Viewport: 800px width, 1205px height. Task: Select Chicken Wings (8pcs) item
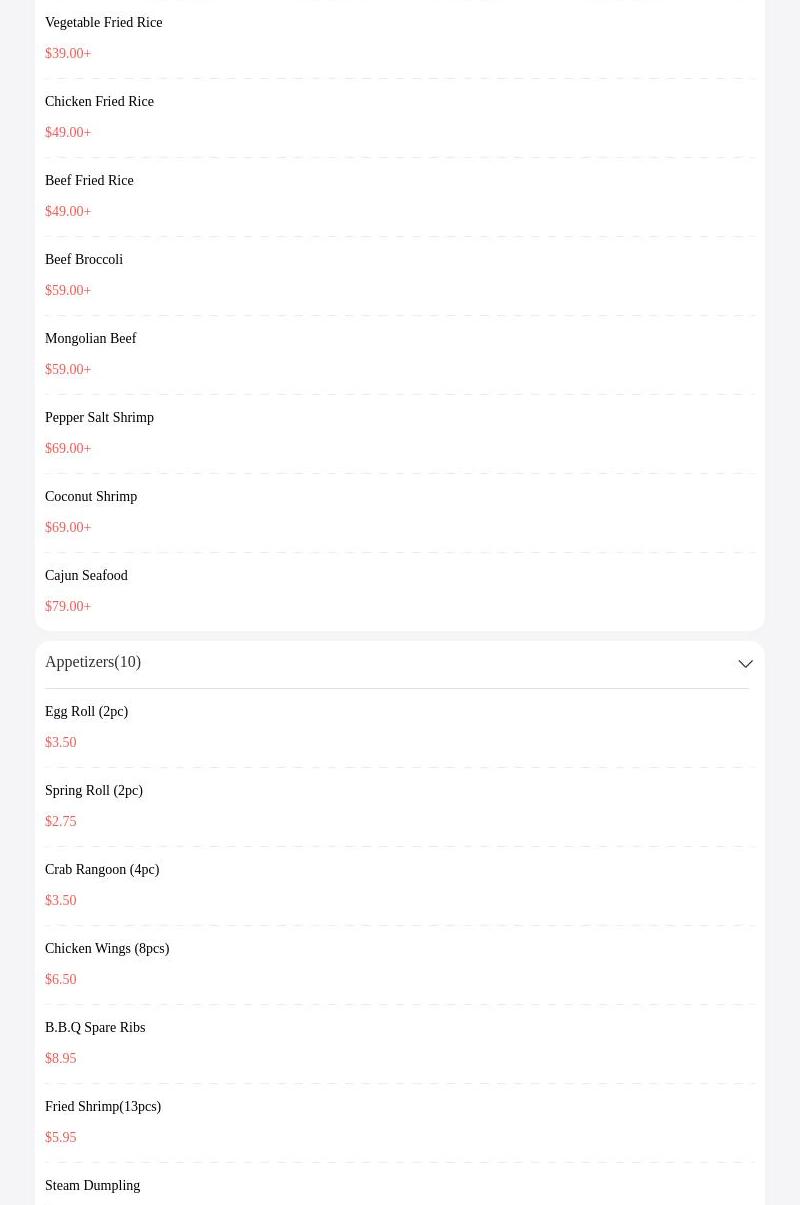400,964
